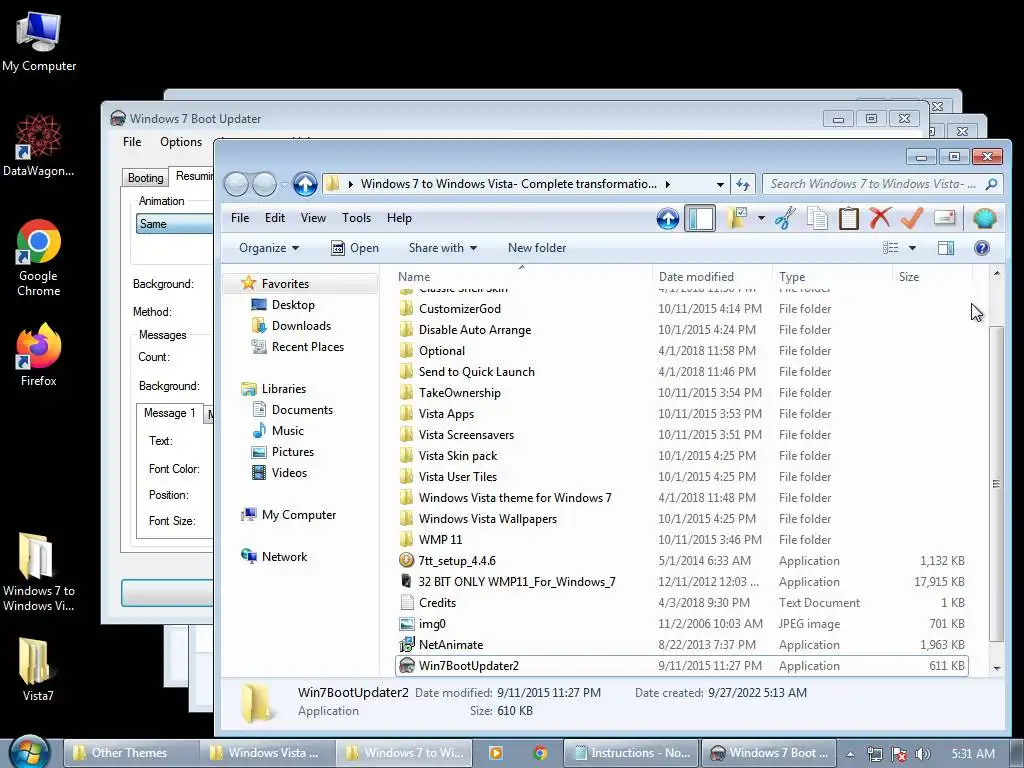1024x768 pixels.
Task: Click the Back navigation button
Action: [236, 185]
